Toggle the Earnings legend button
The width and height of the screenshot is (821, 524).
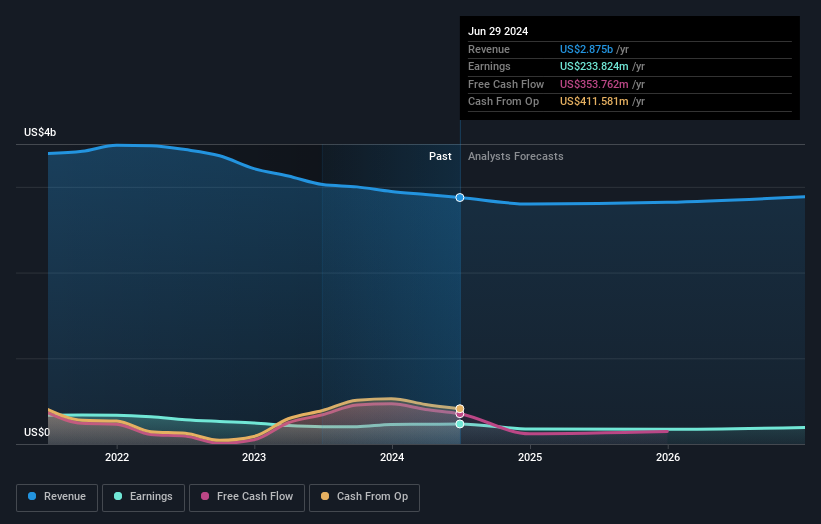tap(143, 497)
